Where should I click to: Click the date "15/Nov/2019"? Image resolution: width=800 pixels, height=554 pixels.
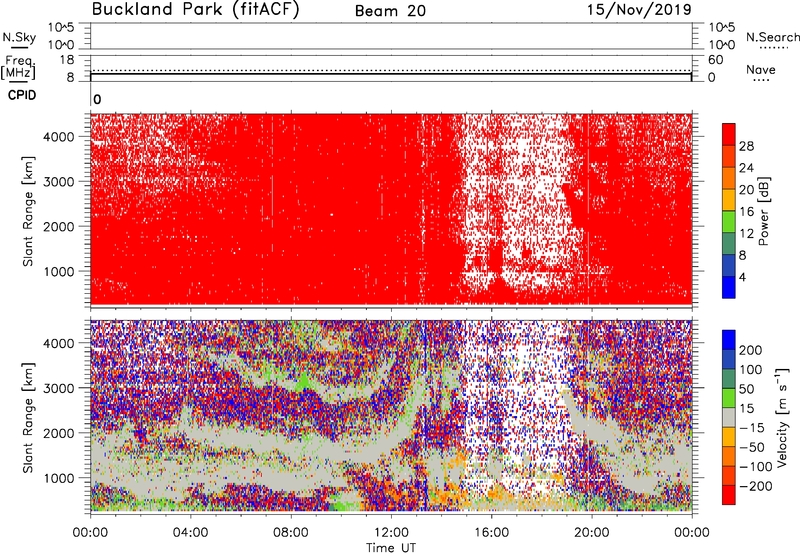(639, 10)
